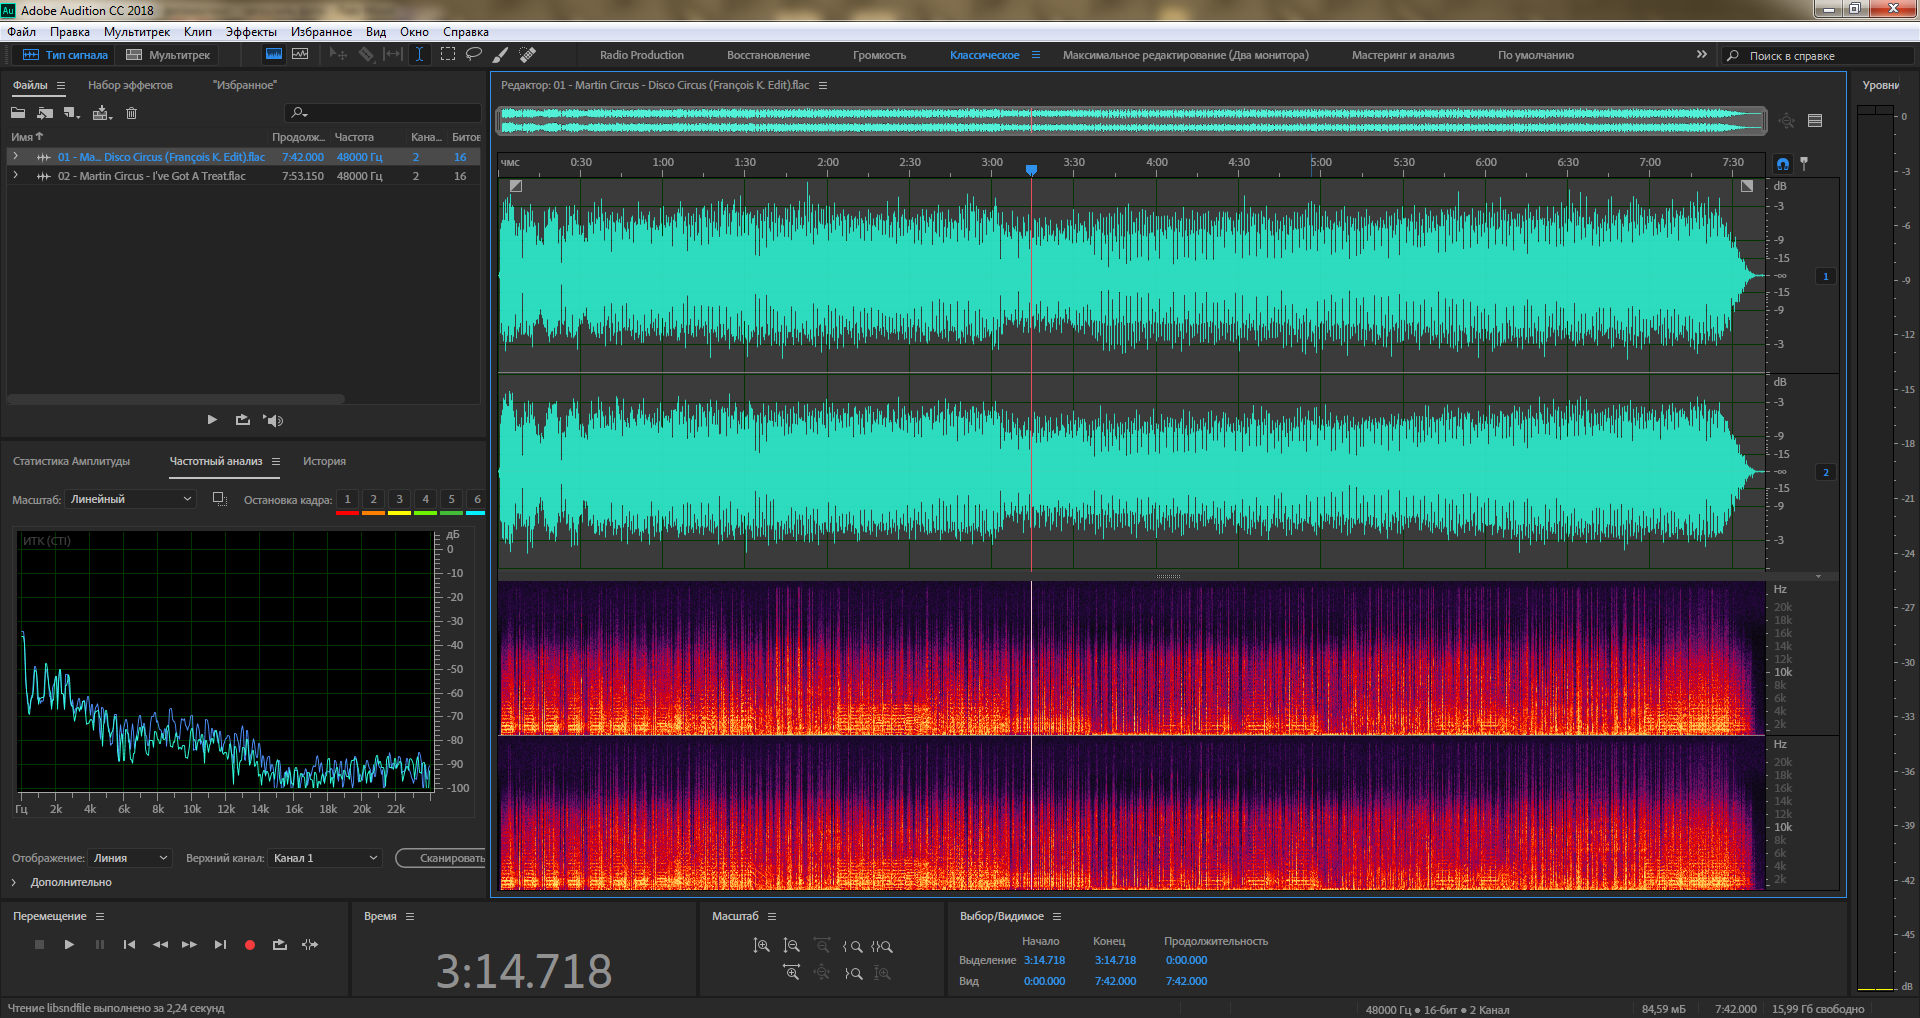This screenshot has width=1920, height=1018.
Task: Click hold frame button 4
Action: pyautogui.click(x=425, y=499)
